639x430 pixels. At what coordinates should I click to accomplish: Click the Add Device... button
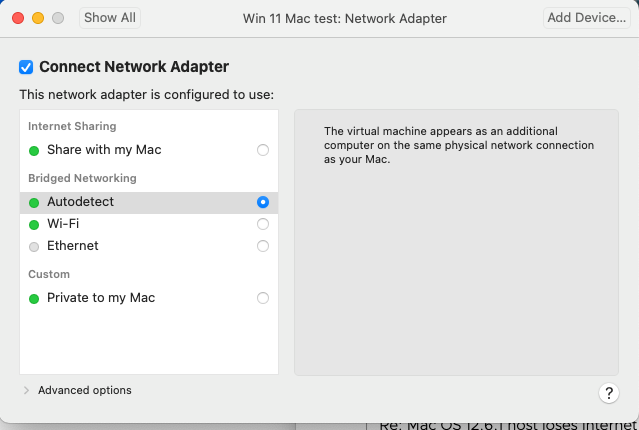586,18
